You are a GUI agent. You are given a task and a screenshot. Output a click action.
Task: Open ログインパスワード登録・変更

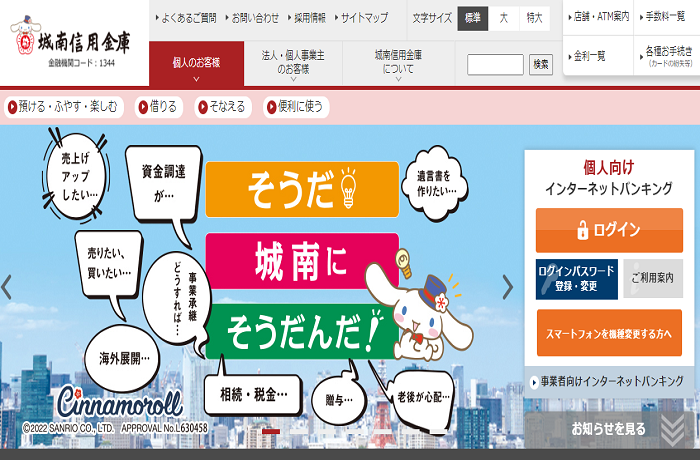click(577, 279)
